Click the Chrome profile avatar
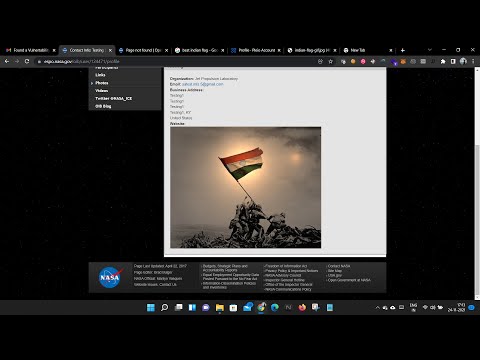 (x=463, y=61)
